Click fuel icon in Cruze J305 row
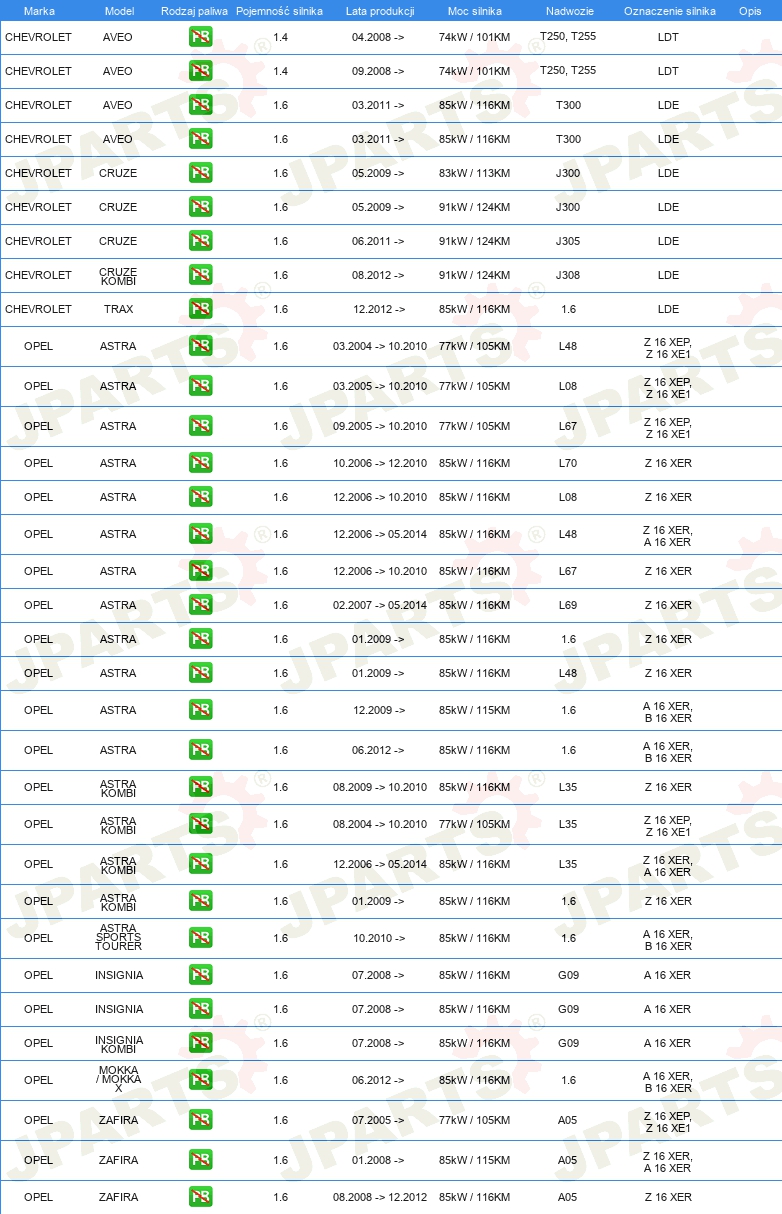 pos(200,241)
